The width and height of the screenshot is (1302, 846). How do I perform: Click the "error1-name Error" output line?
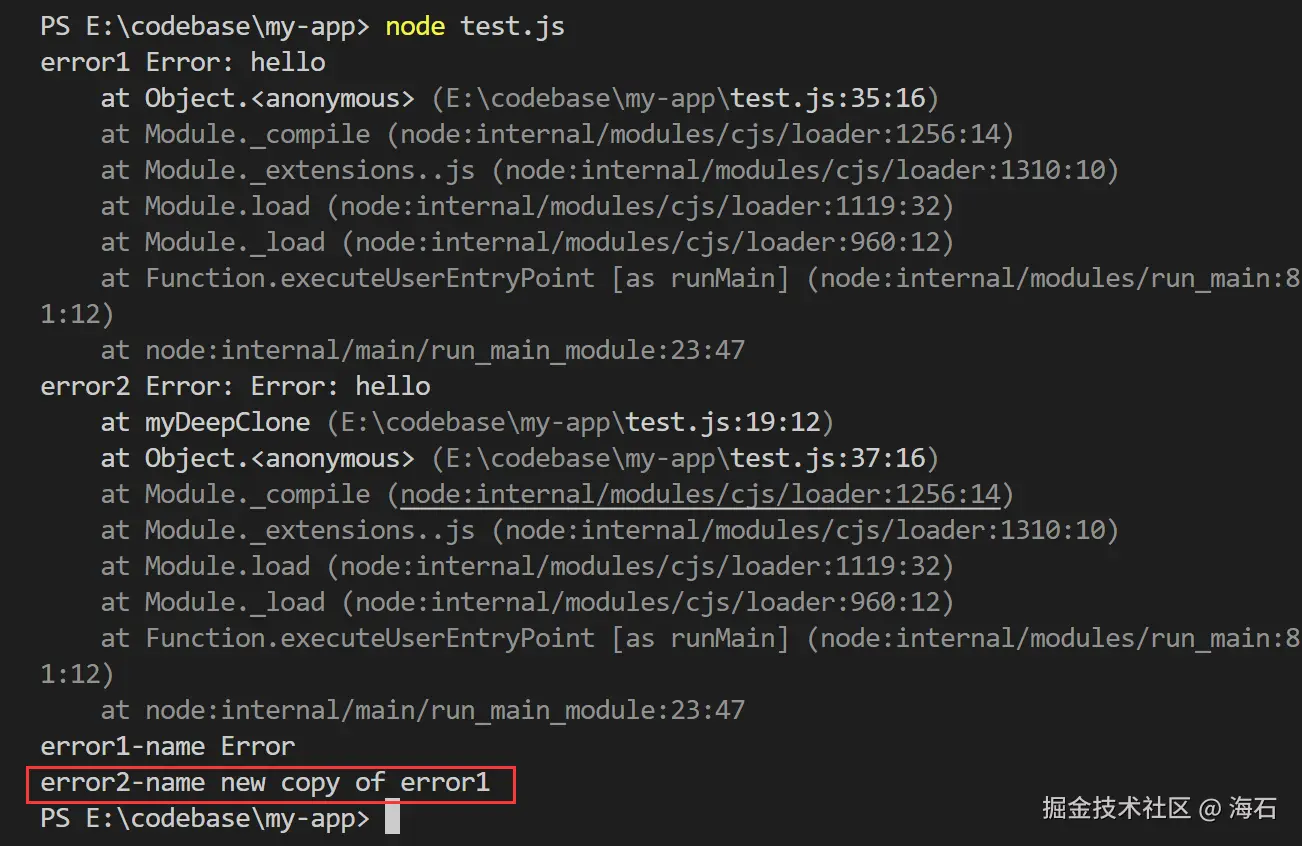(x=167, y=746)
